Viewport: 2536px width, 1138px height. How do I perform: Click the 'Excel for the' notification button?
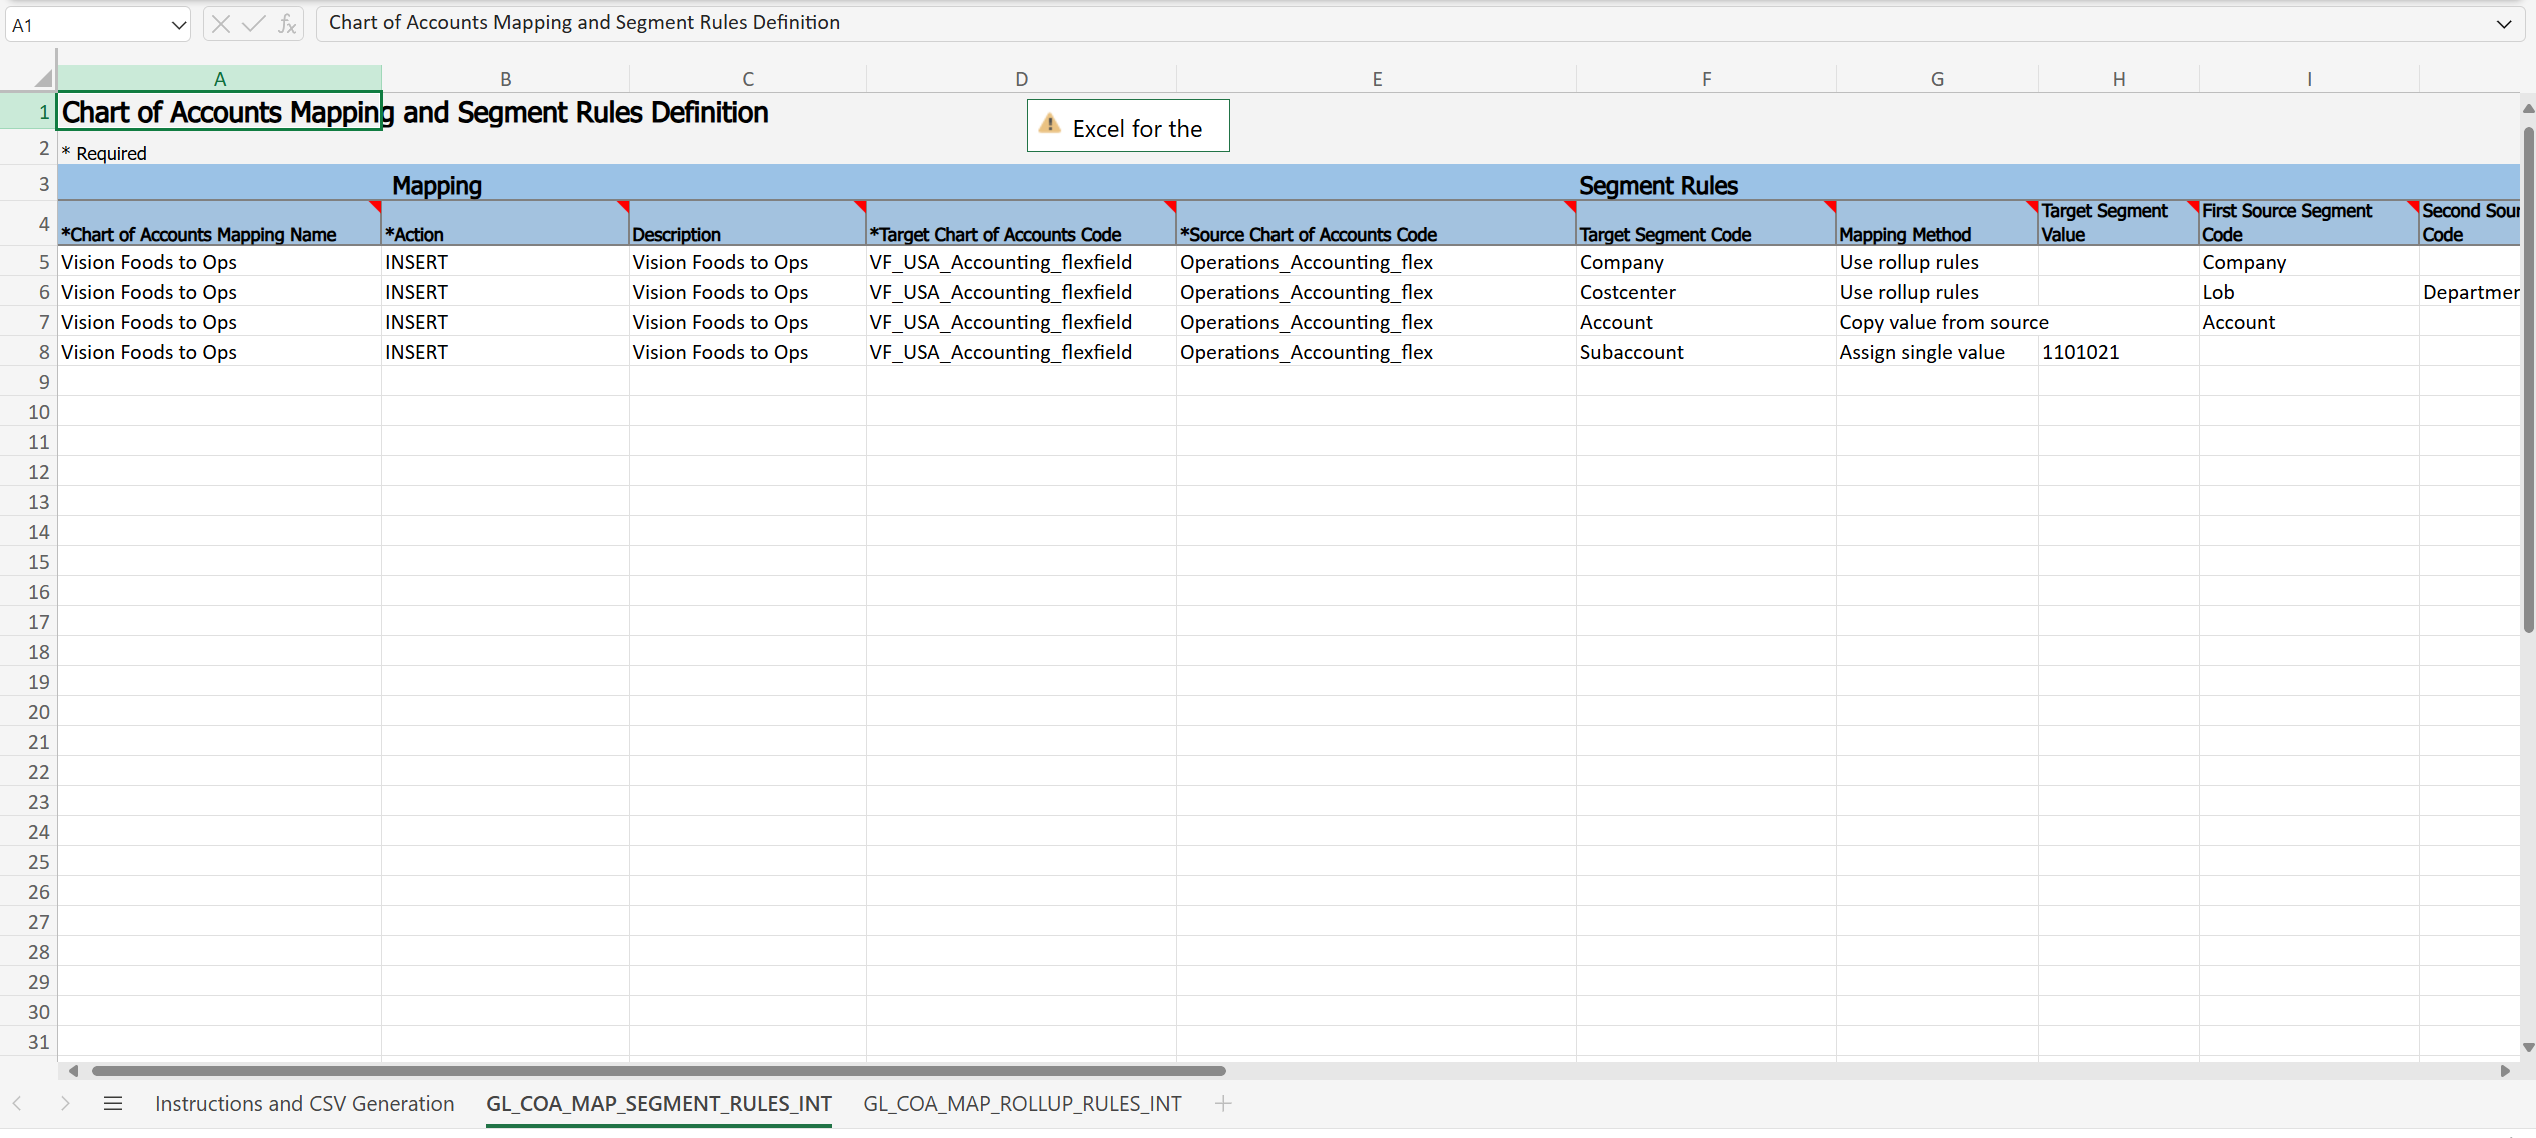tap(1127, 126)
